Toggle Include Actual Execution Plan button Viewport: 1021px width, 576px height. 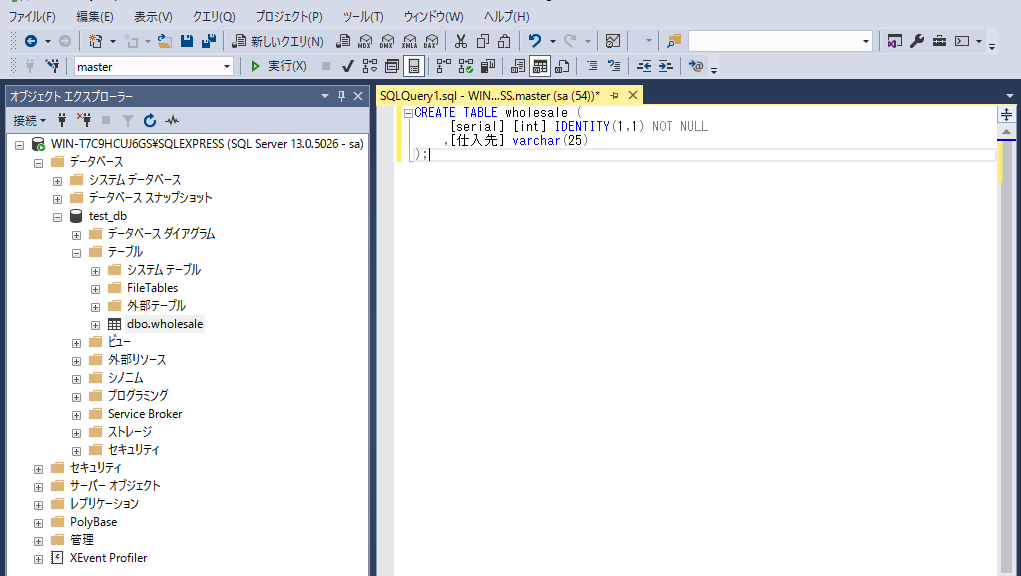pos(442,66)
